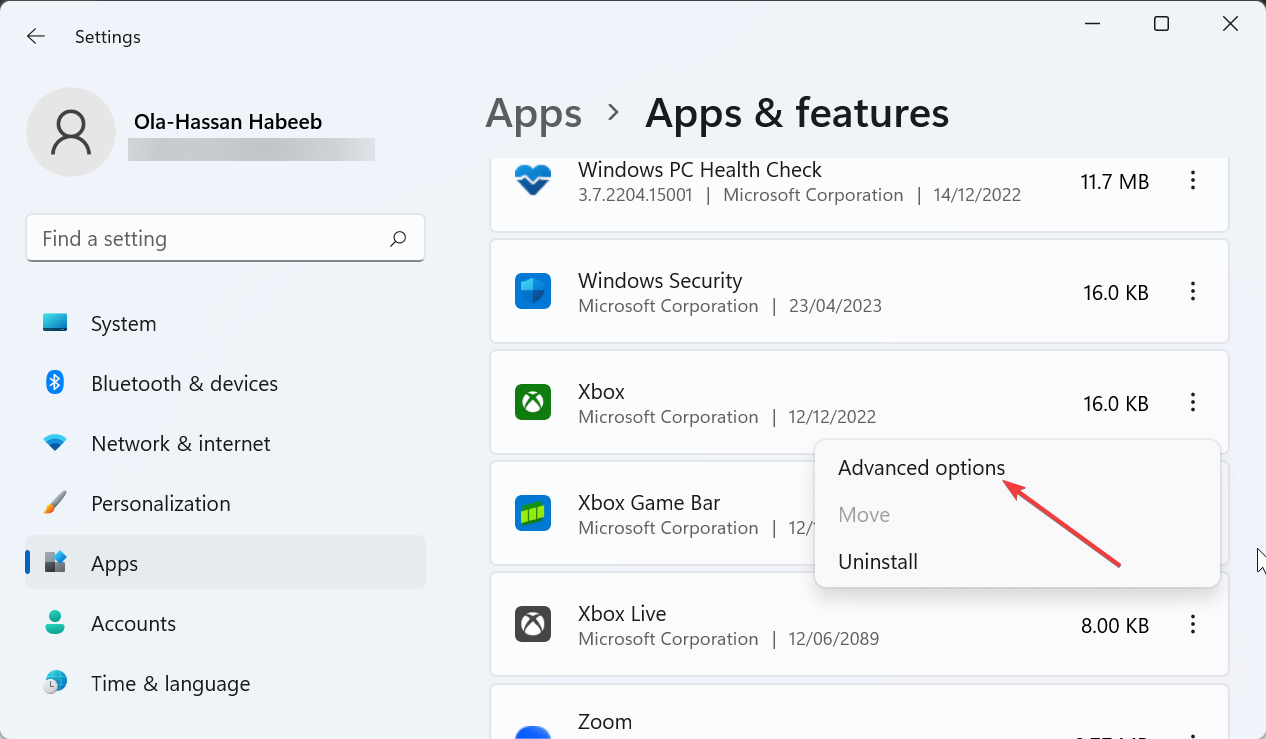The width and height of the screenshot is (1266, 739).
Task: Click the Xbox Game Bar app icon
Action: tap(533, 514)
